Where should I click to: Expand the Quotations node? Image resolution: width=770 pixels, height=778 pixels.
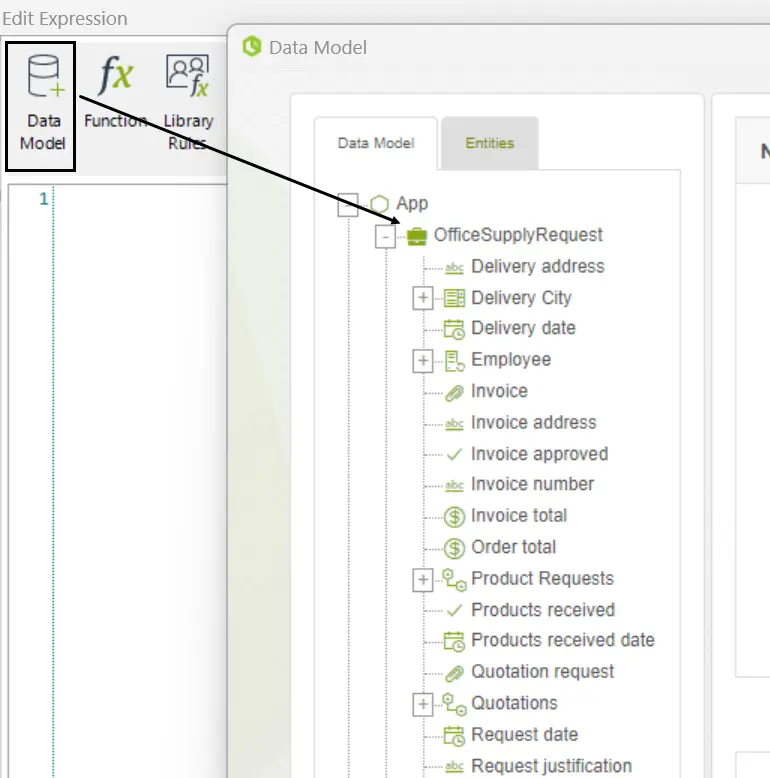coord(423,704)
